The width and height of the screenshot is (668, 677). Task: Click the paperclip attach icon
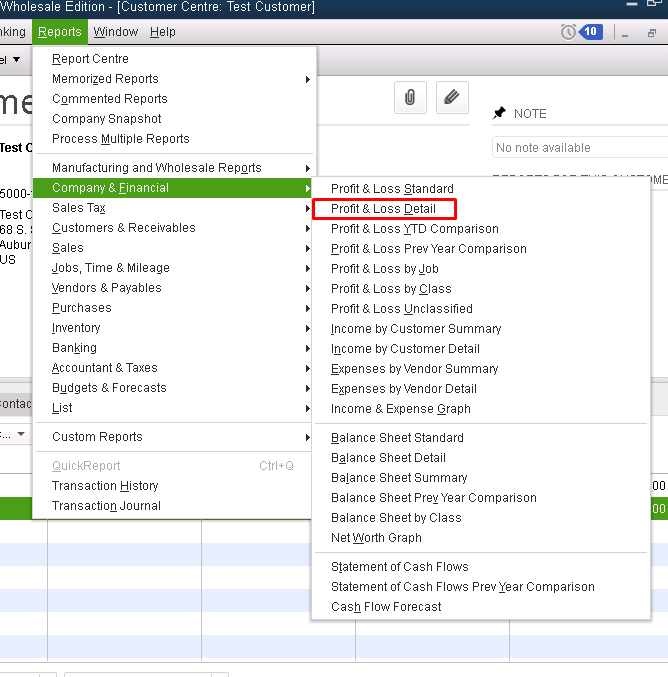[410, 97]
